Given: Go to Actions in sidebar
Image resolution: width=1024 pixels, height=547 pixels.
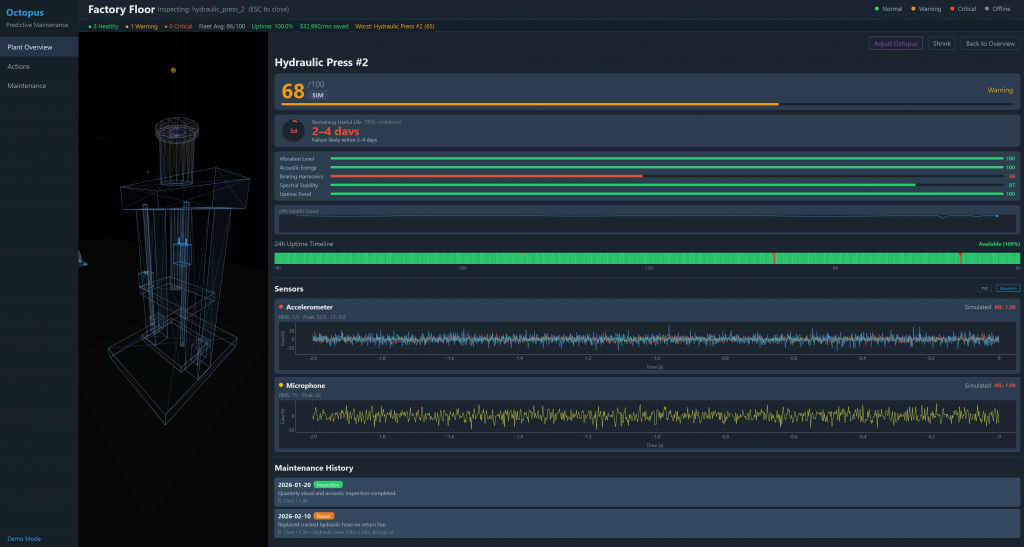Looking at the screenshot, I should coord(19,66).
